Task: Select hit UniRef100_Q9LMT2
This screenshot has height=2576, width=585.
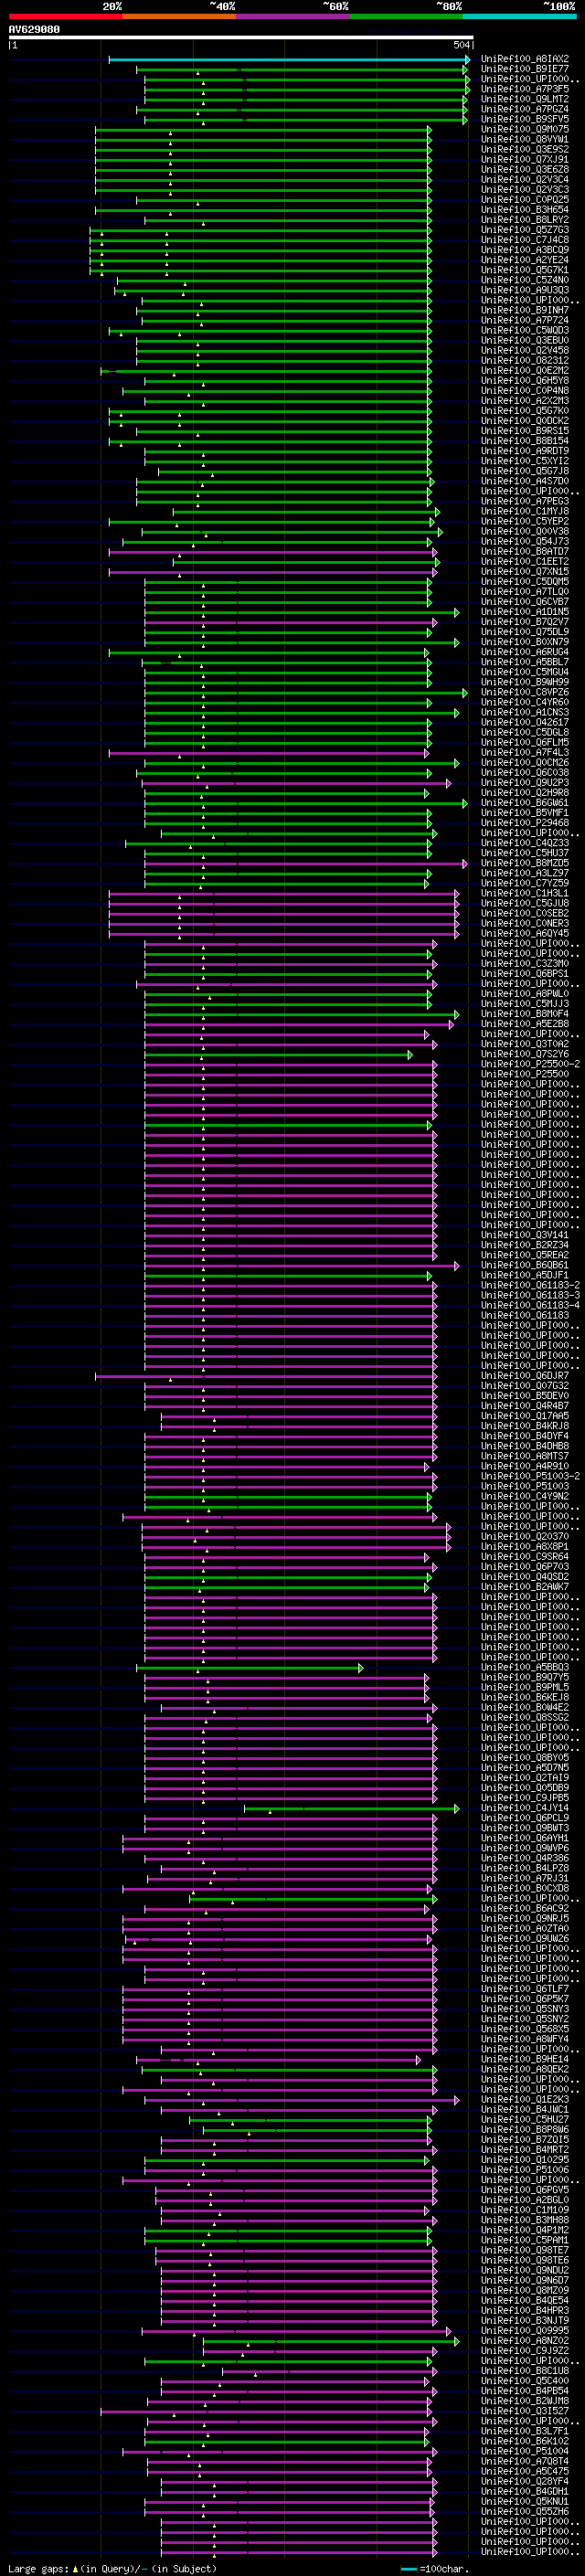Action: pyautogui.click(x=524, y=99)
